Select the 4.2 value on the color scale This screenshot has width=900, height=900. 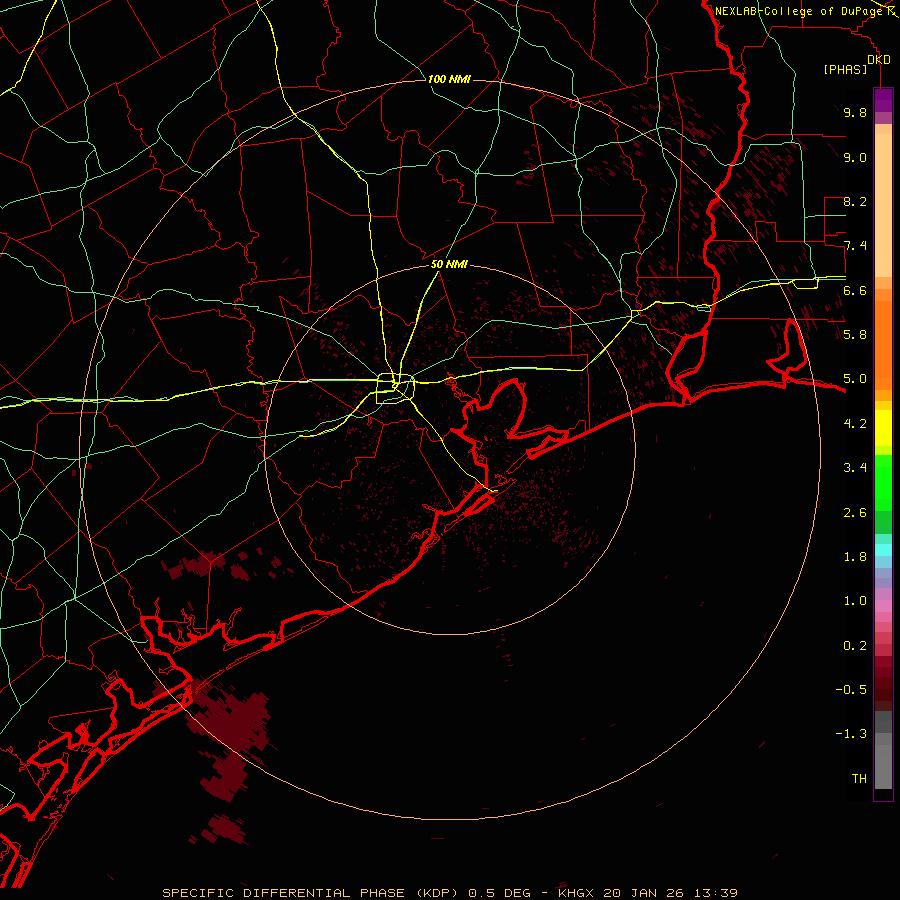tap(855, 424)
